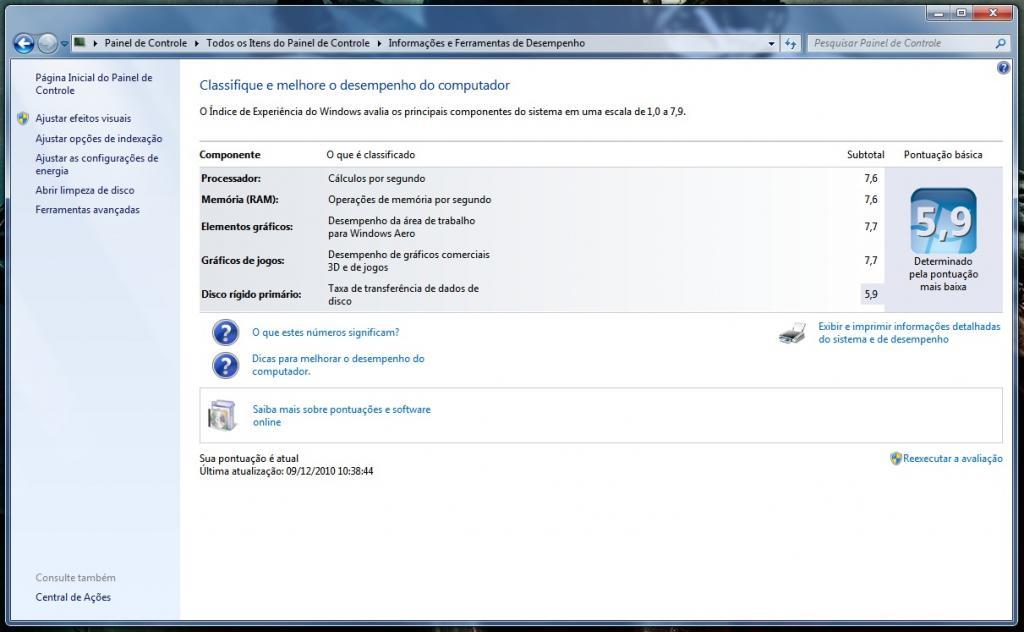Click question icon beside 'Dicas para melhorar'

pyautogui.click(x=225, y=365)
